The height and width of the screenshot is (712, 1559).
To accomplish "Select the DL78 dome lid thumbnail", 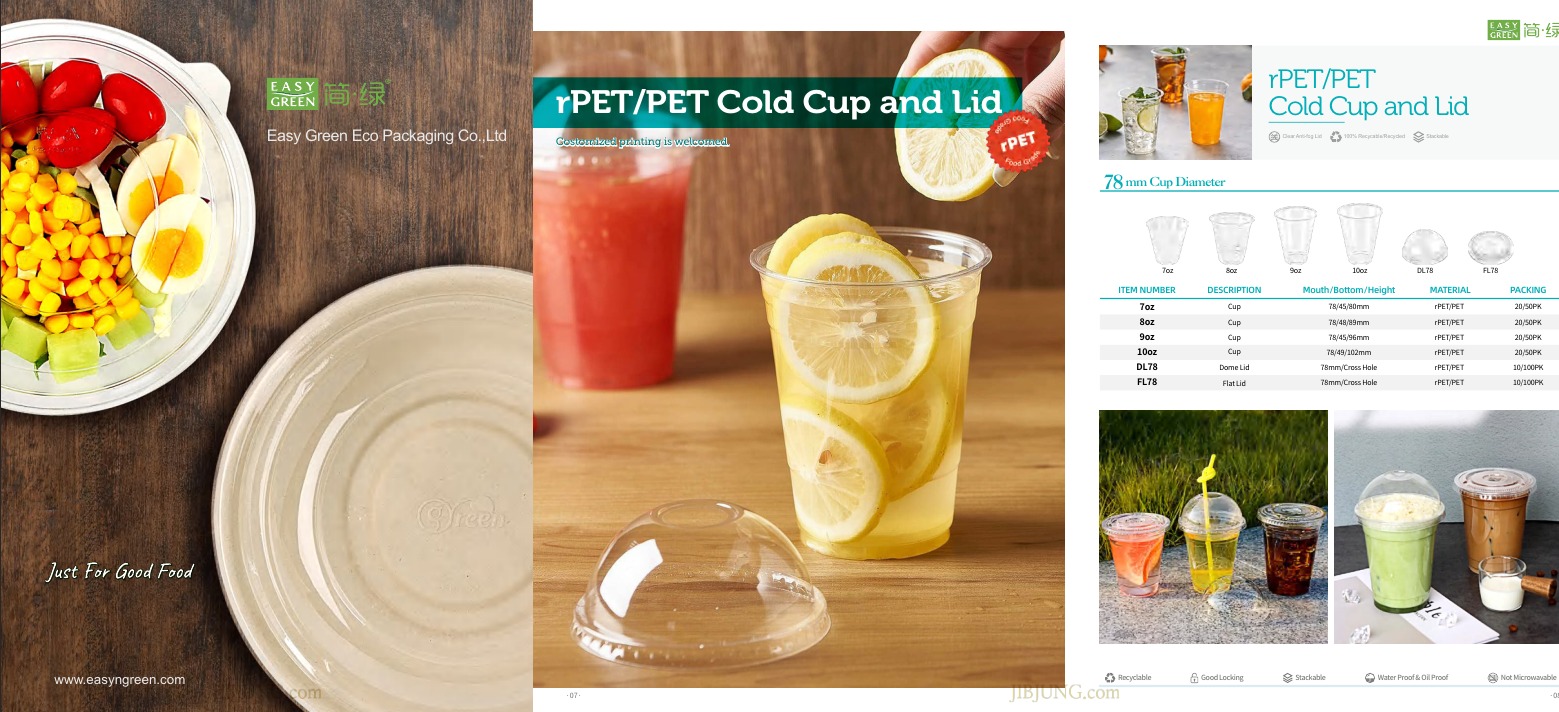I will [x=1425, y=248].
